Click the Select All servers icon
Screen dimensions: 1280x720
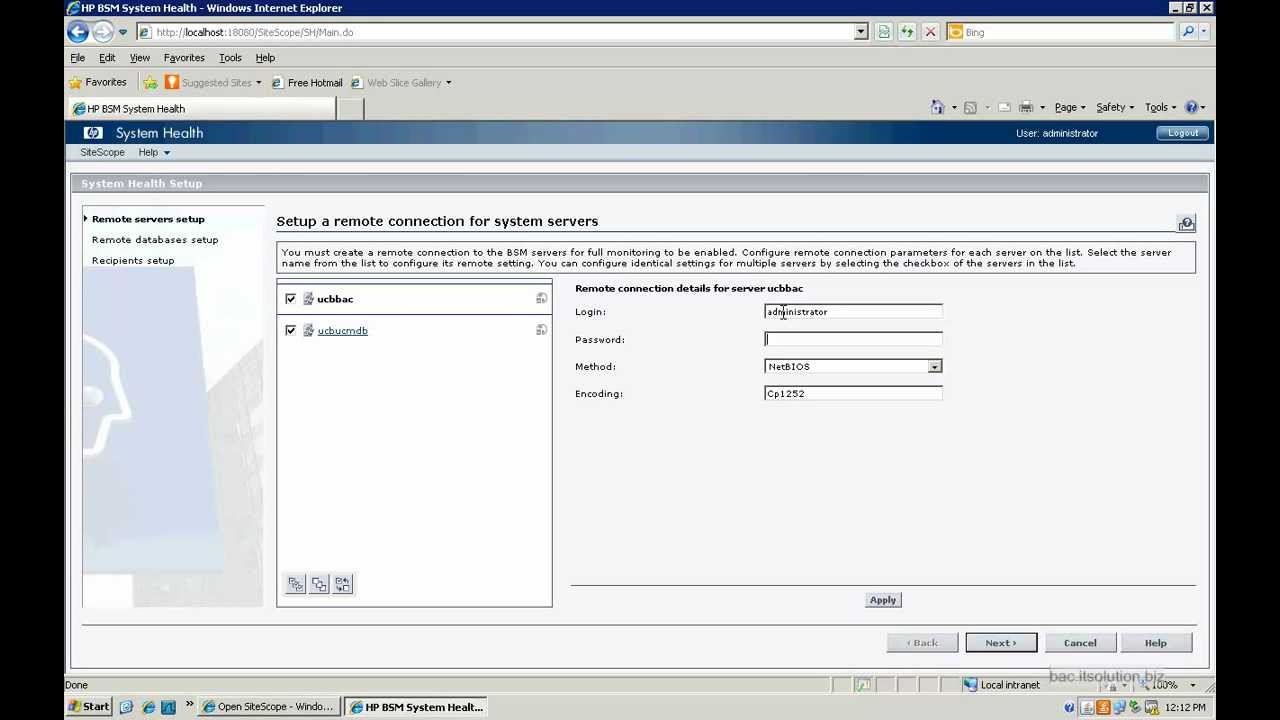(295, 585)
